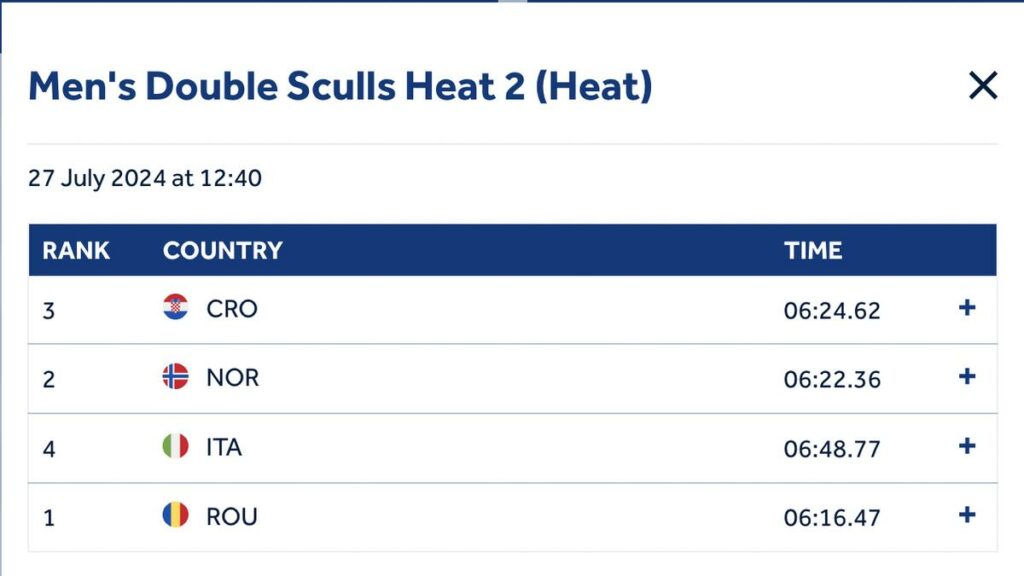Click the Norway flag icon
The image size is (1024, 576).
[176, 376]
